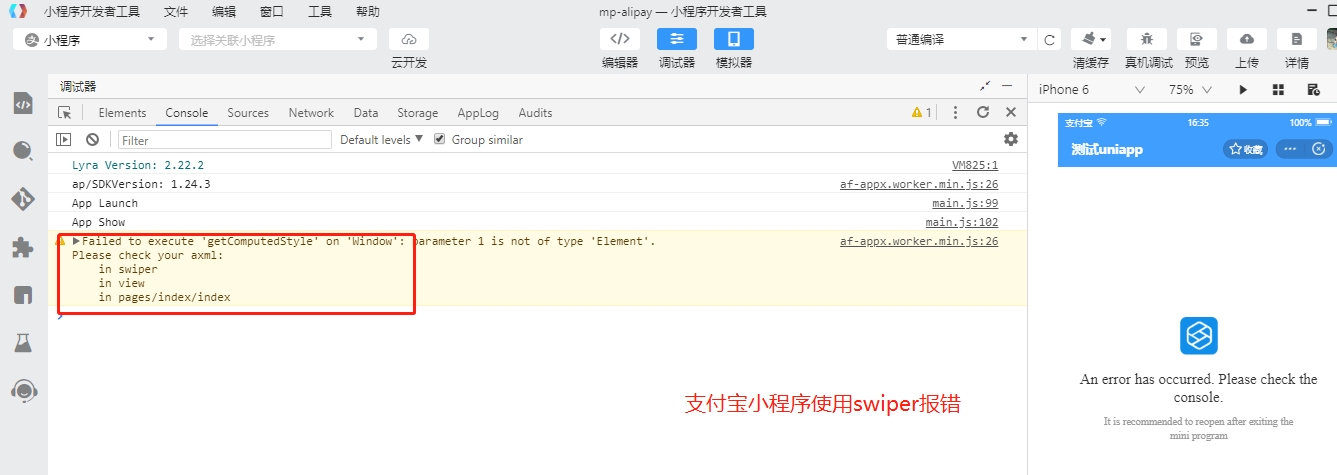This screenshot has height=475, width=1337.
Task: Open the main.js:99 source link
Action: 965,203
